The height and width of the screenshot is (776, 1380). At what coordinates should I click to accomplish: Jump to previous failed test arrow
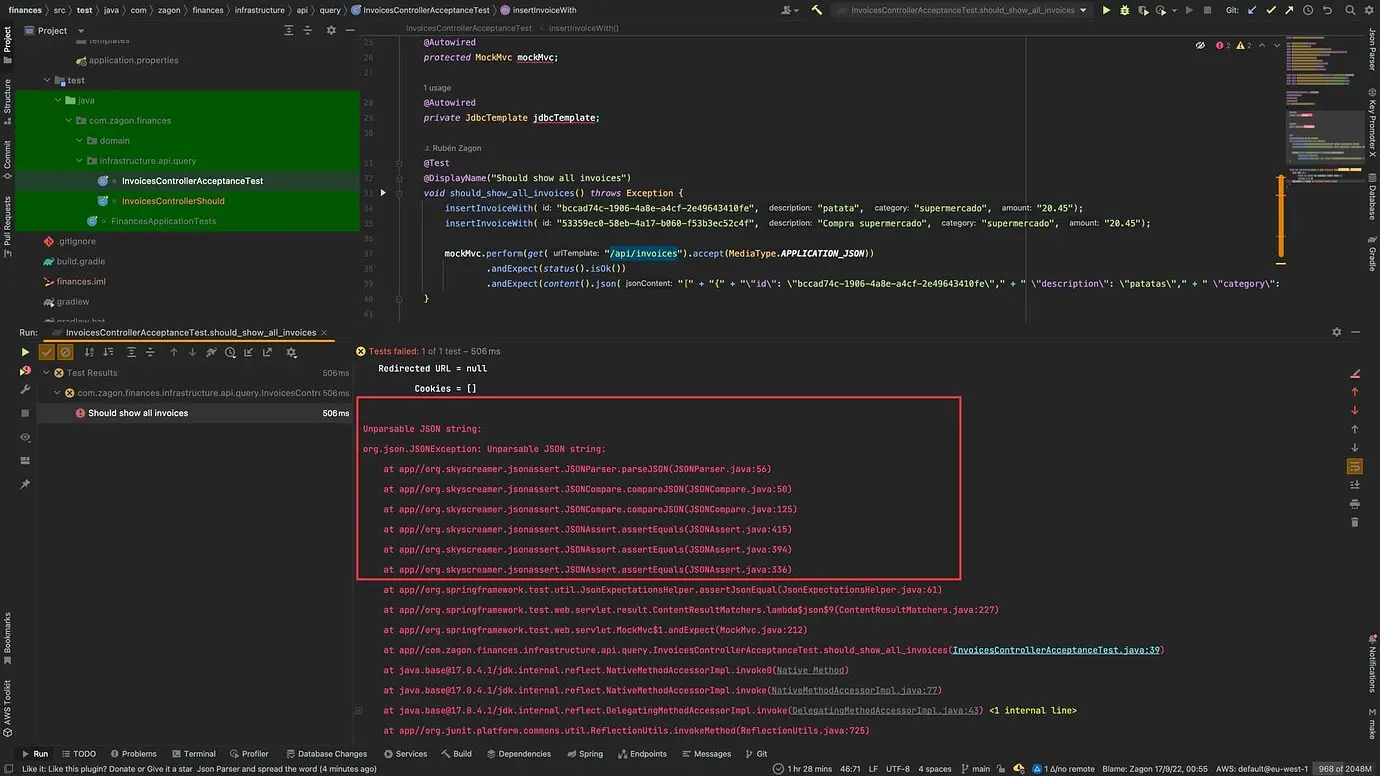coord(174,352)
